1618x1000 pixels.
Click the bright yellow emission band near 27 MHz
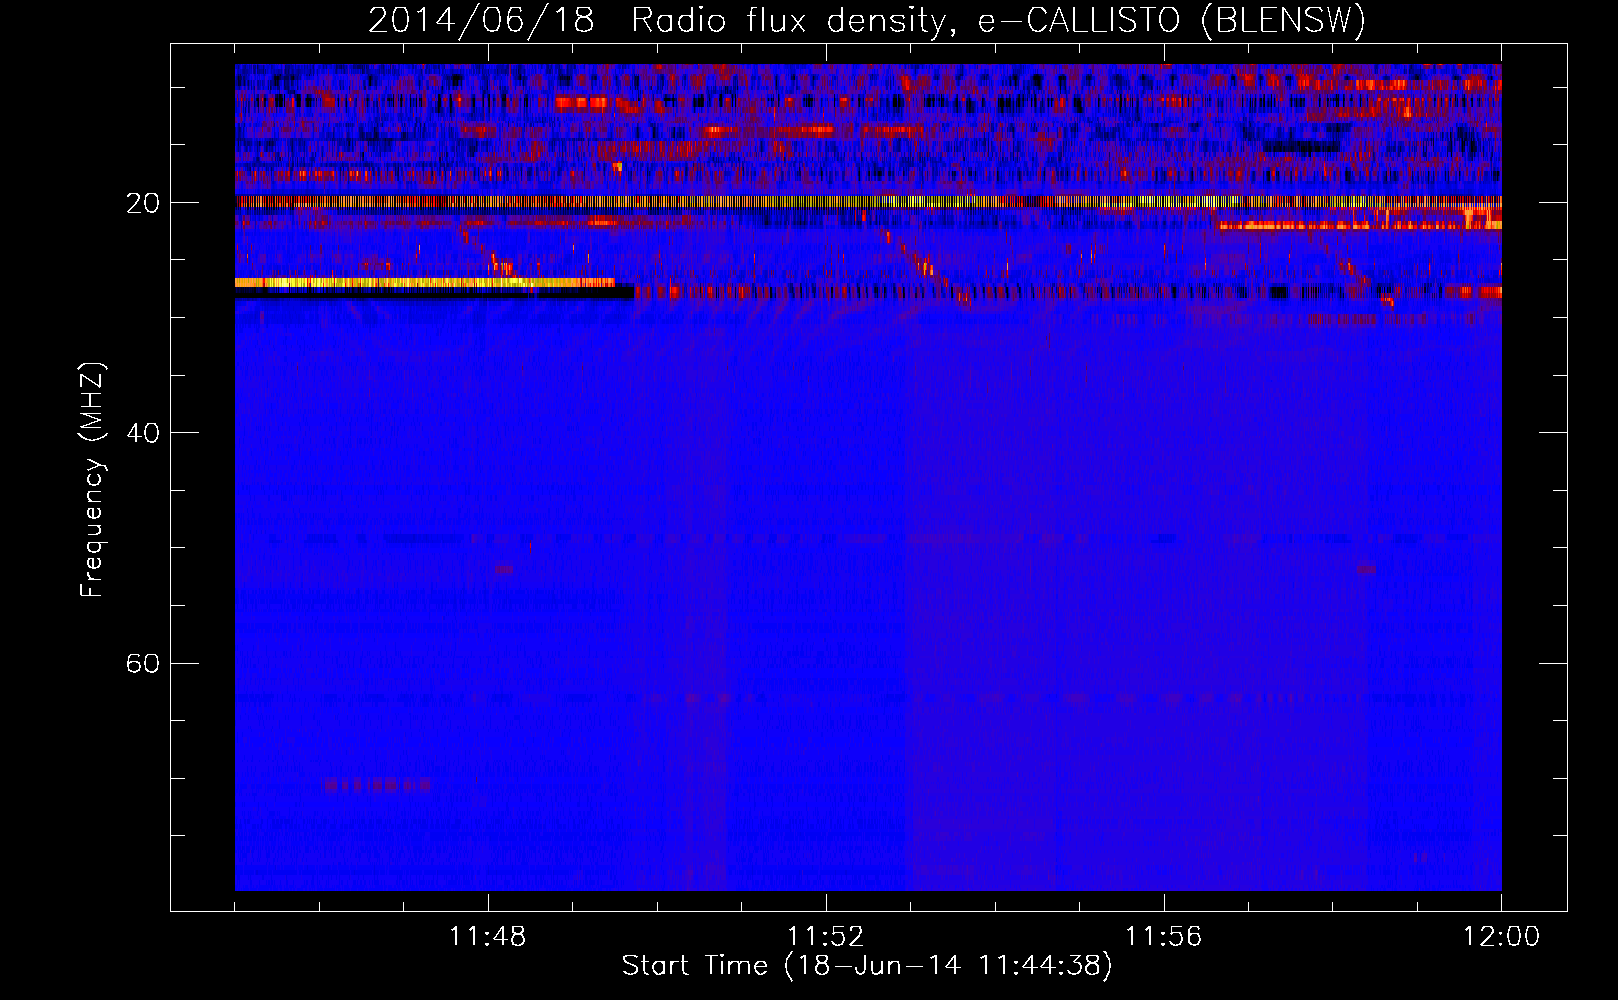[x=425, y=283]
